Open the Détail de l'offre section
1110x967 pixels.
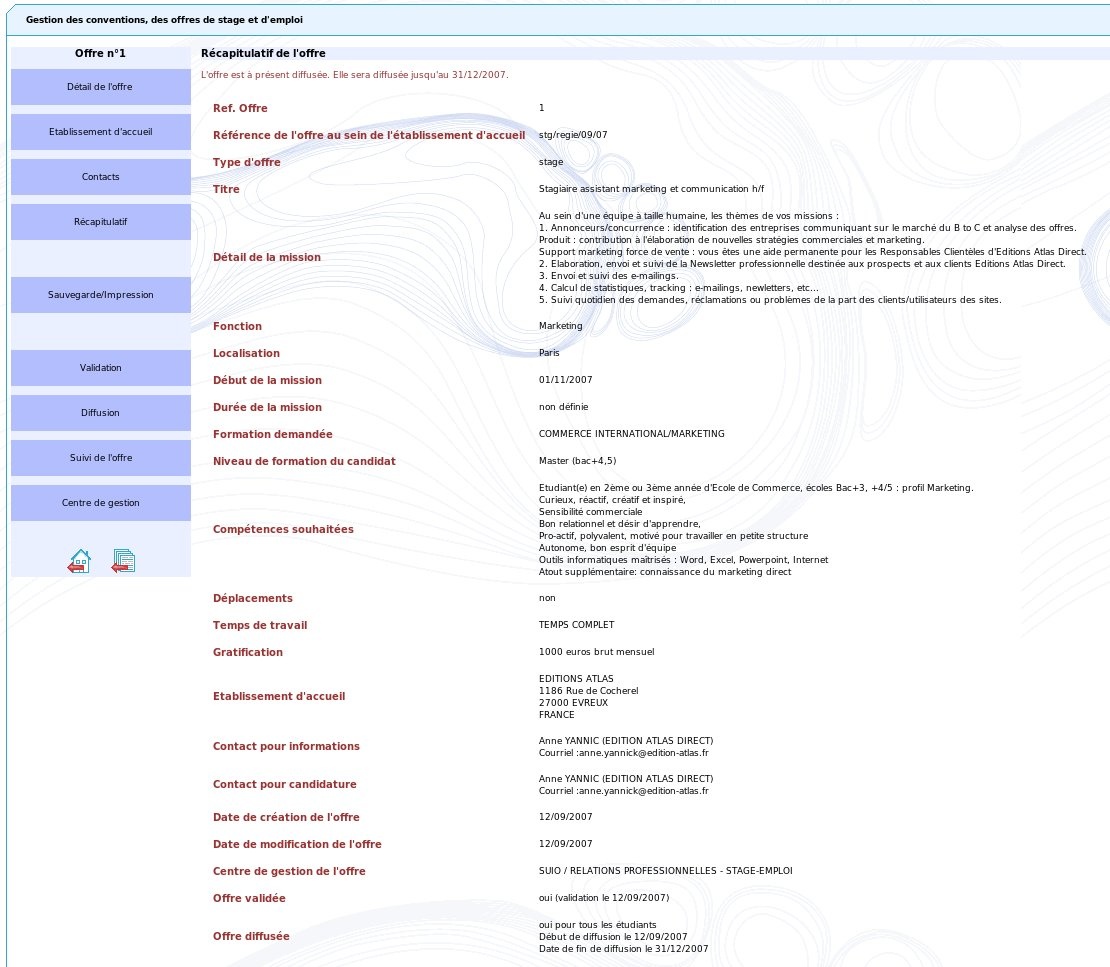coord(100,87)
